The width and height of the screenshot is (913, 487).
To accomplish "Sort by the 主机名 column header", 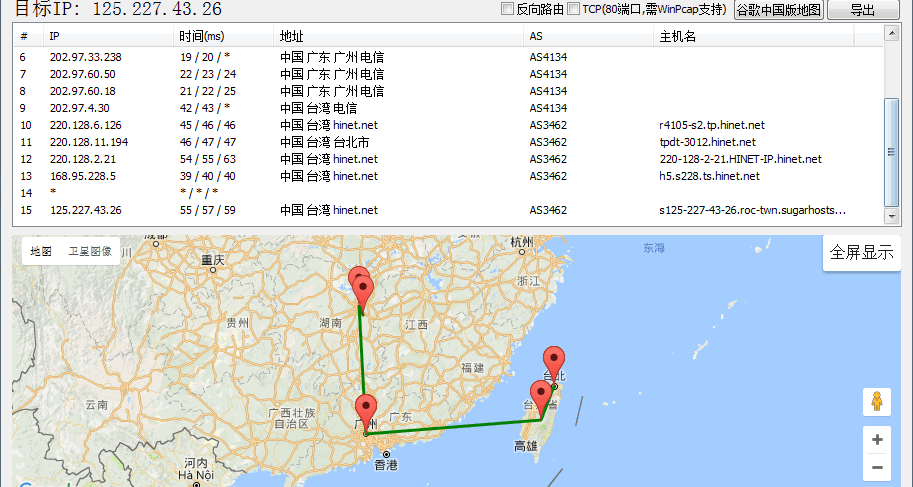I will coord(753,36).
